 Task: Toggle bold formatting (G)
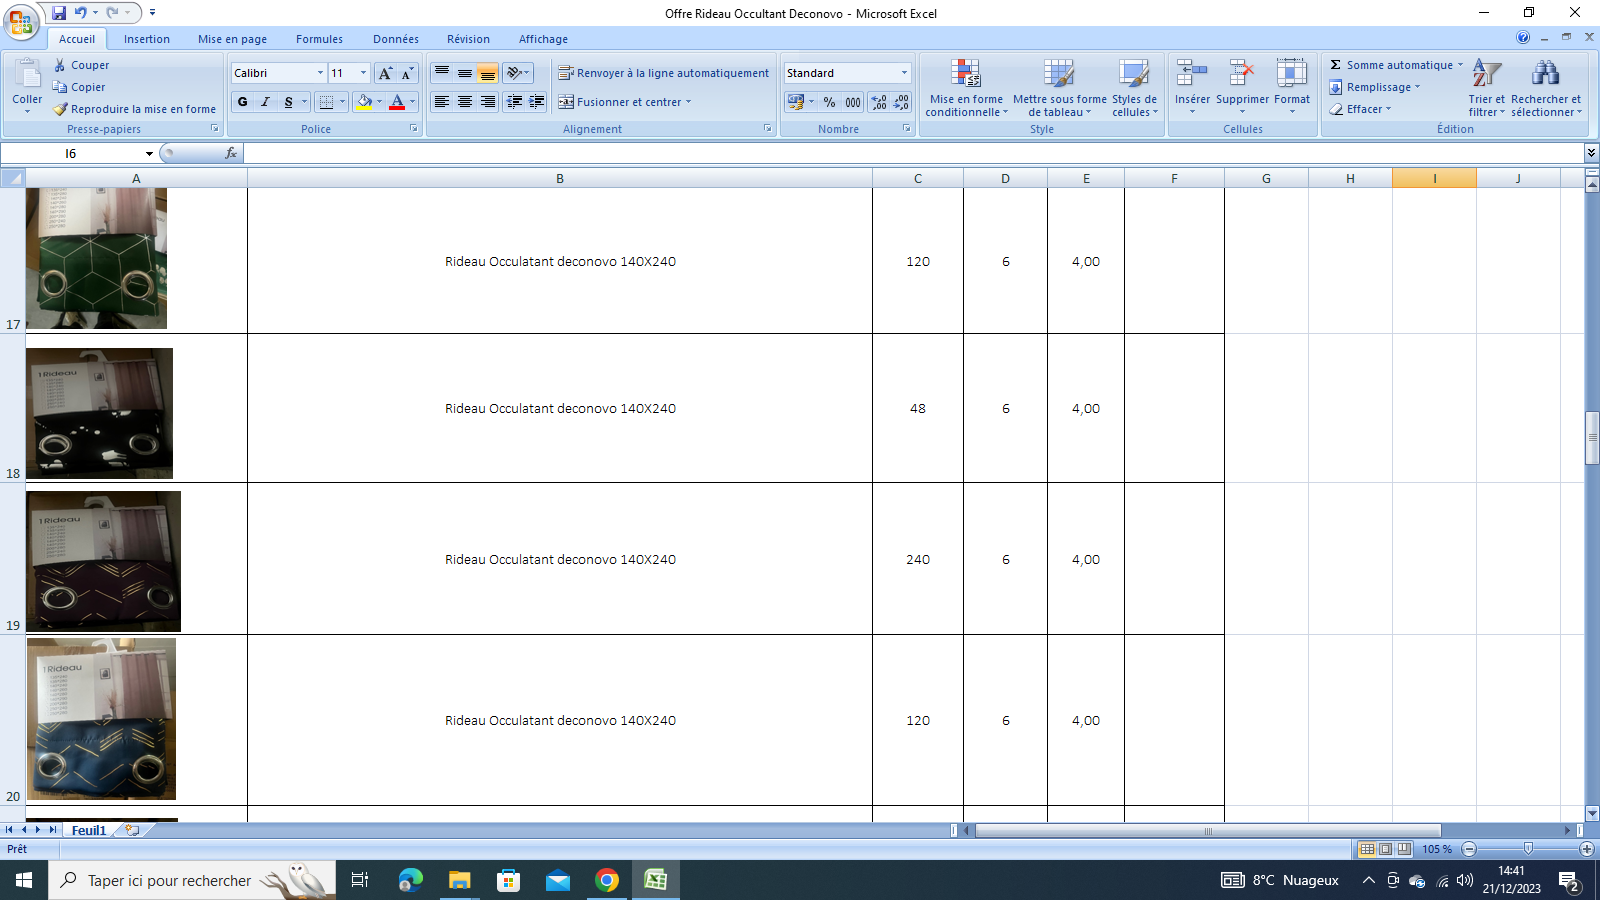[x=243, y=102]
